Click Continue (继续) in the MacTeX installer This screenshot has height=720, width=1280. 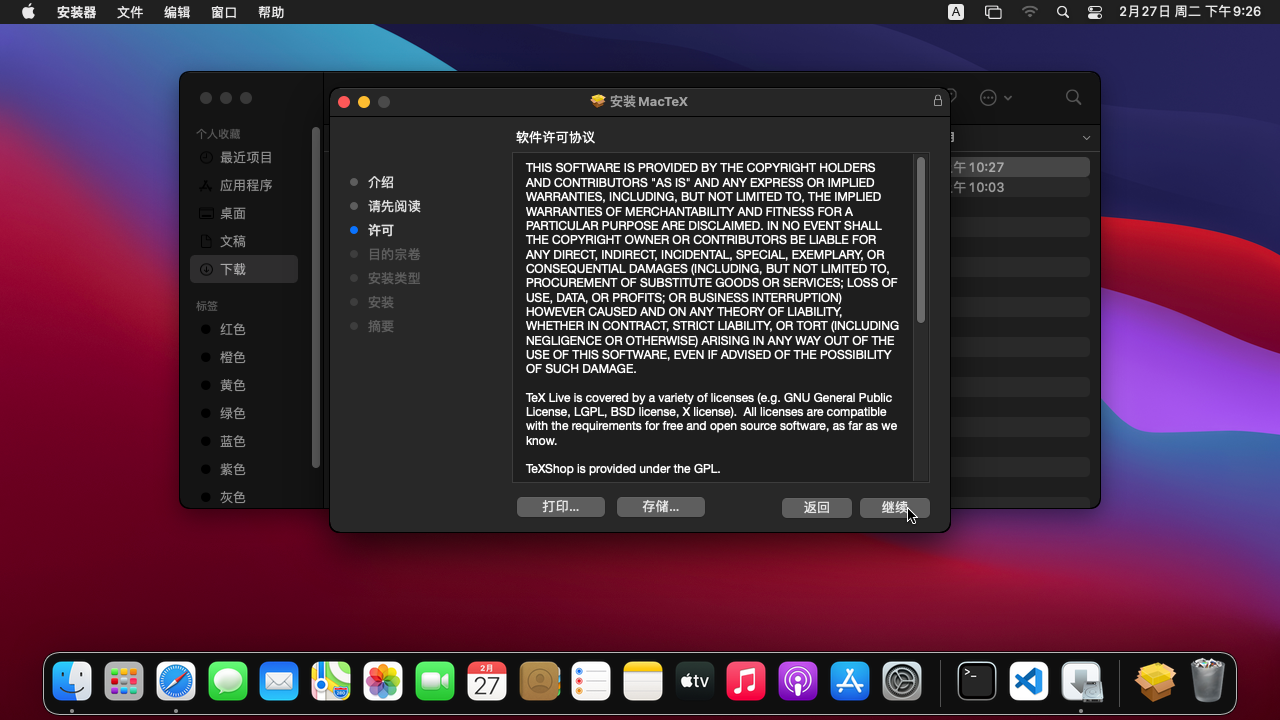pos(895,507)
